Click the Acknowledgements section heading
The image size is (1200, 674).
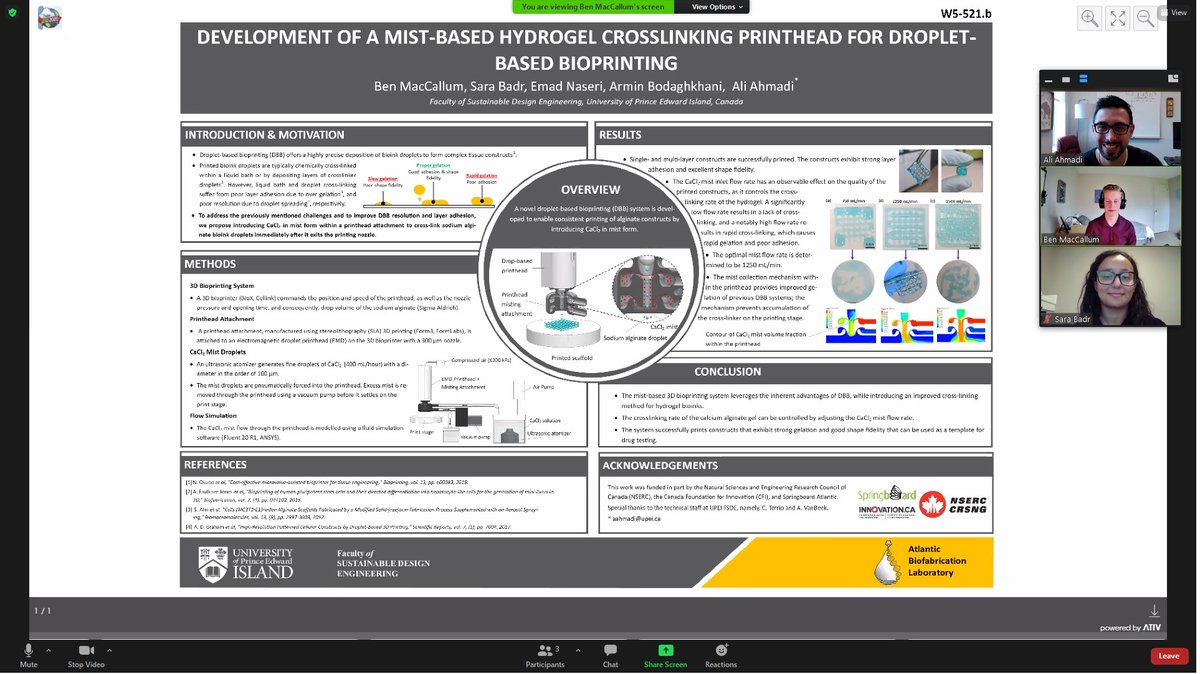click(660, 465)
